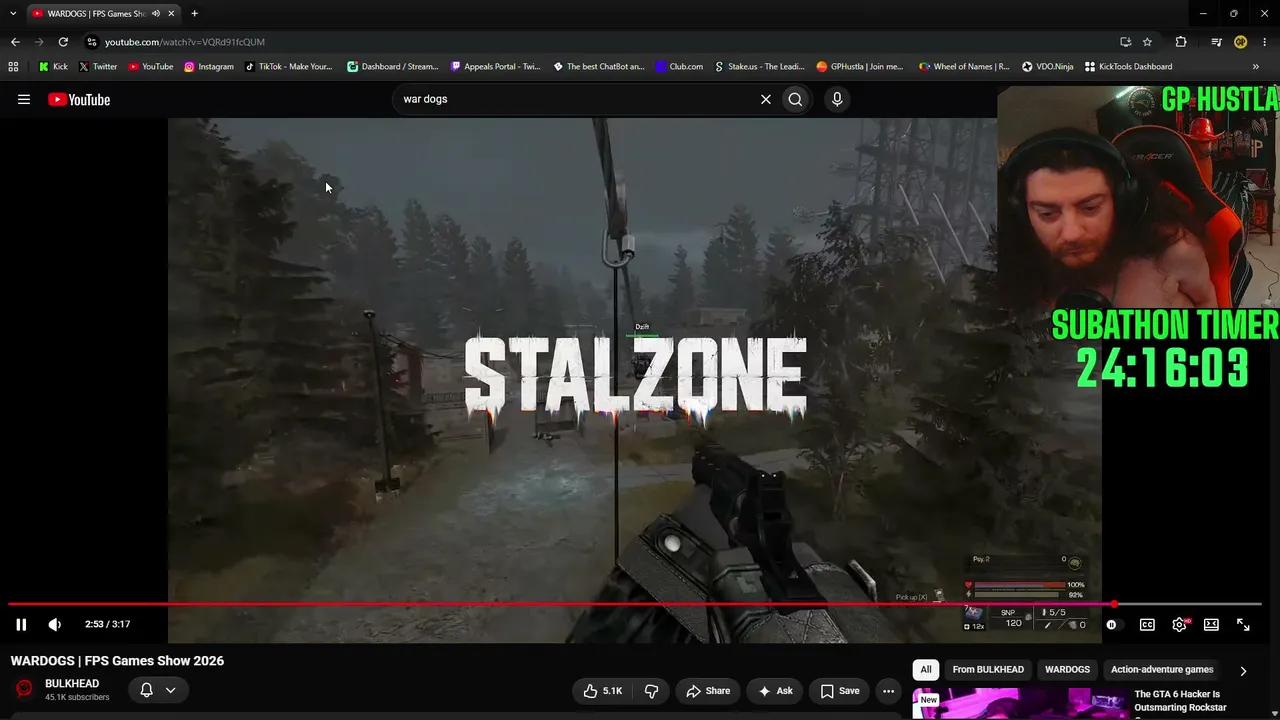Select the 'From BULKHEAD' filter chip
The height and width of the screenshot is (720, 1280).
coord(988,670)
